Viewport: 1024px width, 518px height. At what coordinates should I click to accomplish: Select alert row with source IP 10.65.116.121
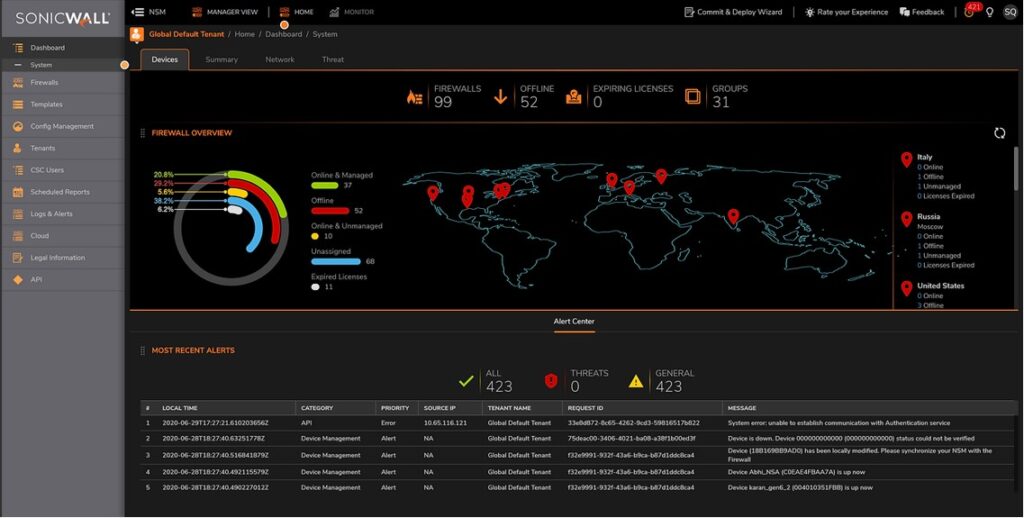tap(579, 423)
